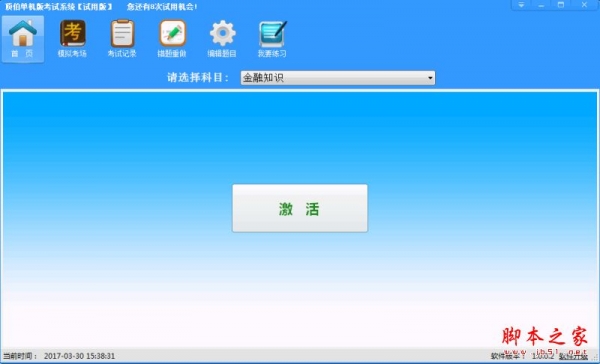Screen dimensions: 600x364
Task: Click the 您还有8次试用机会 trial notice text
Action: click(x=162, y=7)
